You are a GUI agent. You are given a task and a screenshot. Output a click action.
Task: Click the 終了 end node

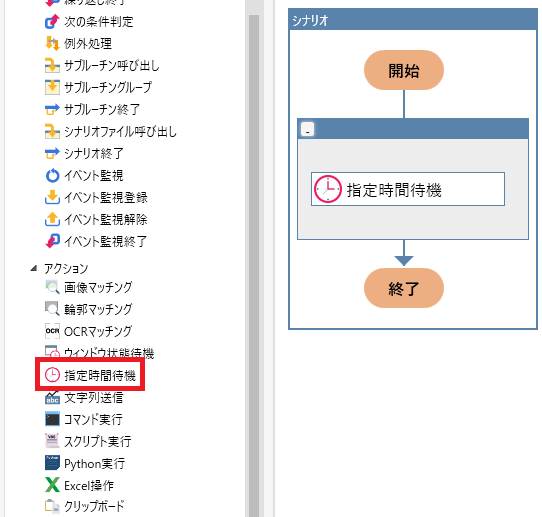click(404, 288)
